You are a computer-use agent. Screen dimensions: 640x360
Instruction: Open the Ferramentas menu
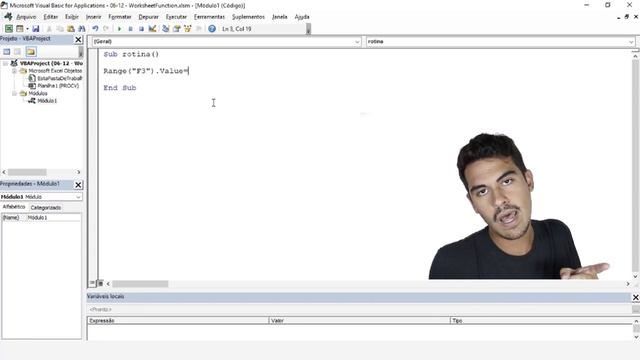coord(209,17)
